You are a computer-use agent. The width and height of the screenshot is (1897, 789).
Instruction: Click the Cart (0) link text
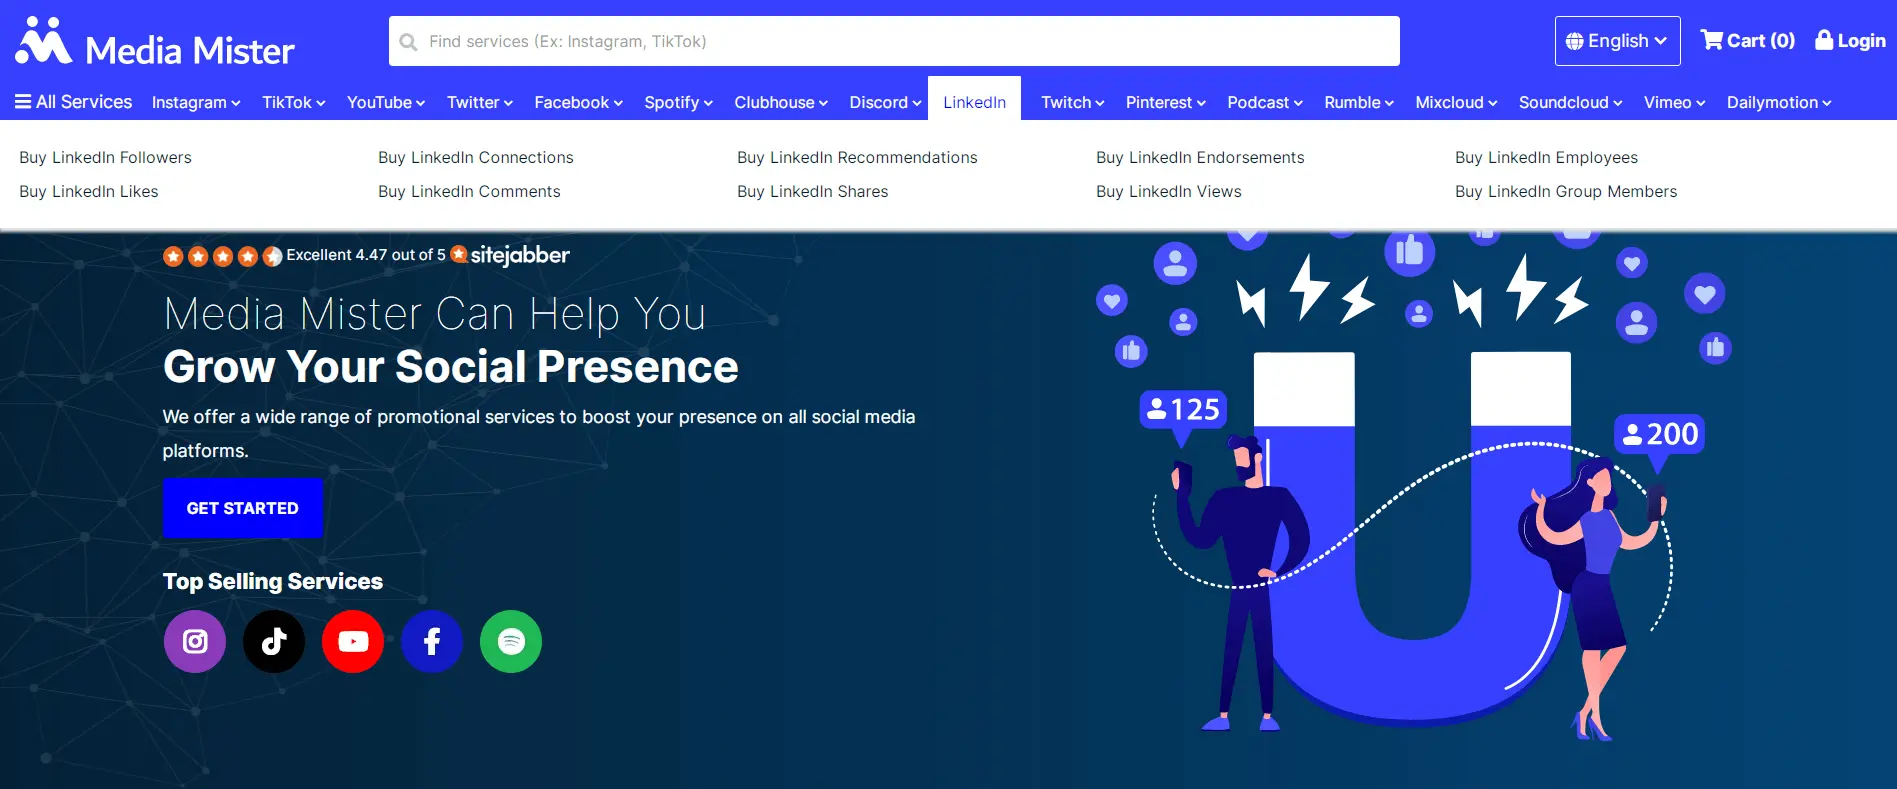(1761, 41)
